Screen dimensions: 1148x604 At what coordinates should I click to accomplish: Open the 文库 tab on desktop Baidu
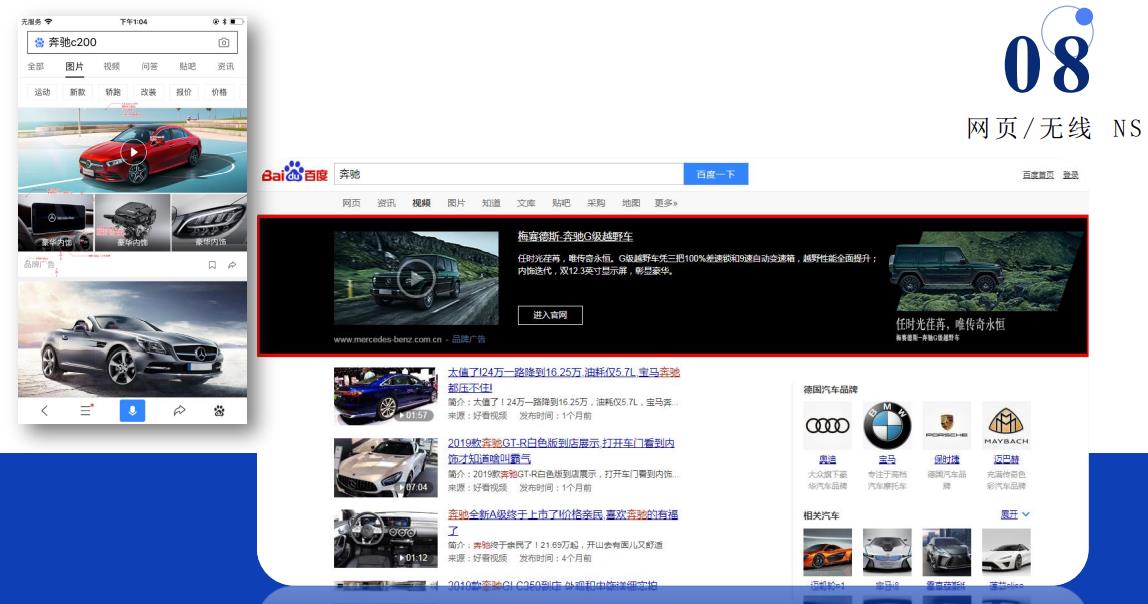[x=526, y=203]
